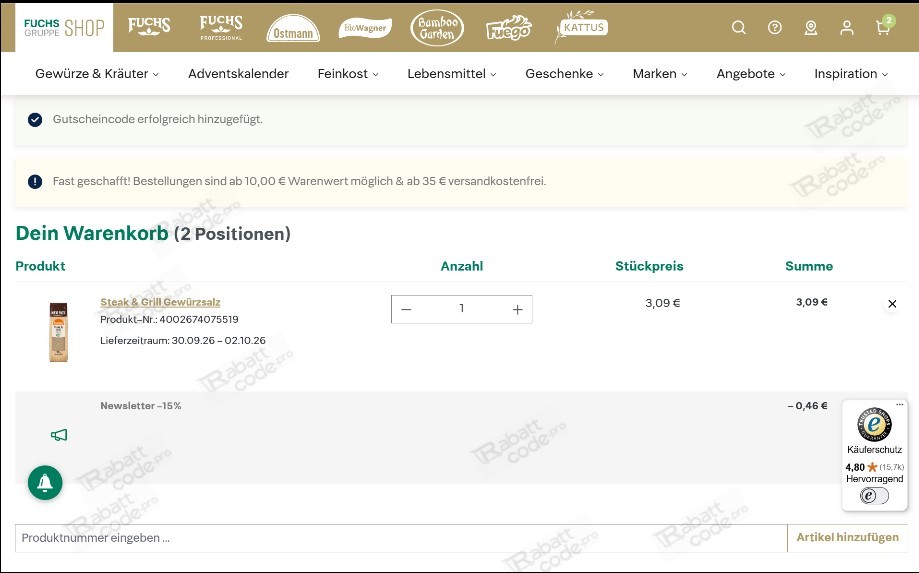Open the search magnifier icon
This screenshot has height=573, width=919.
click(738, 28)
